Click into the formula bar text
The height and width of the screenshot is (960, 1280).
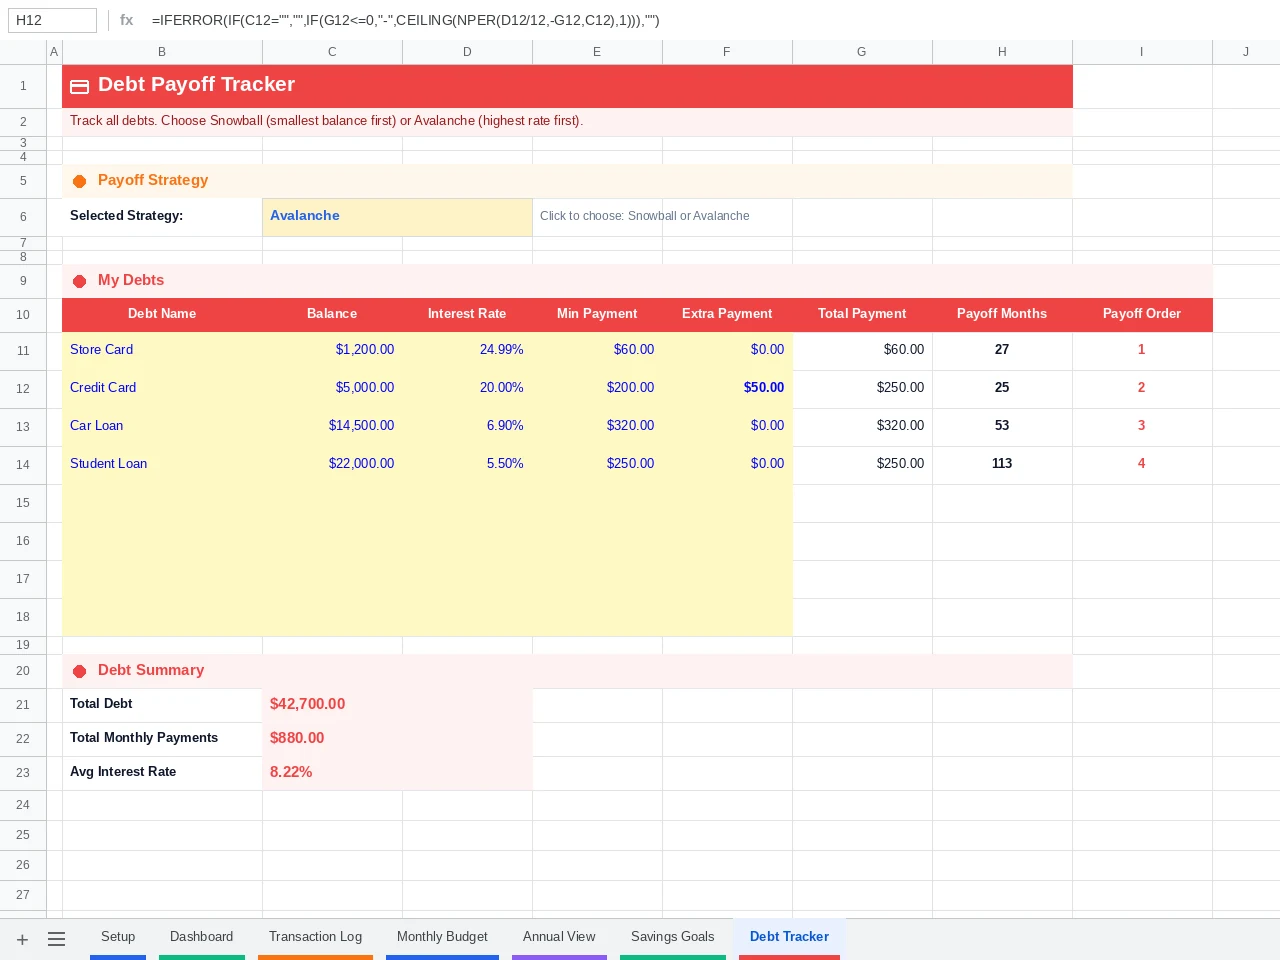pos(405,20)
